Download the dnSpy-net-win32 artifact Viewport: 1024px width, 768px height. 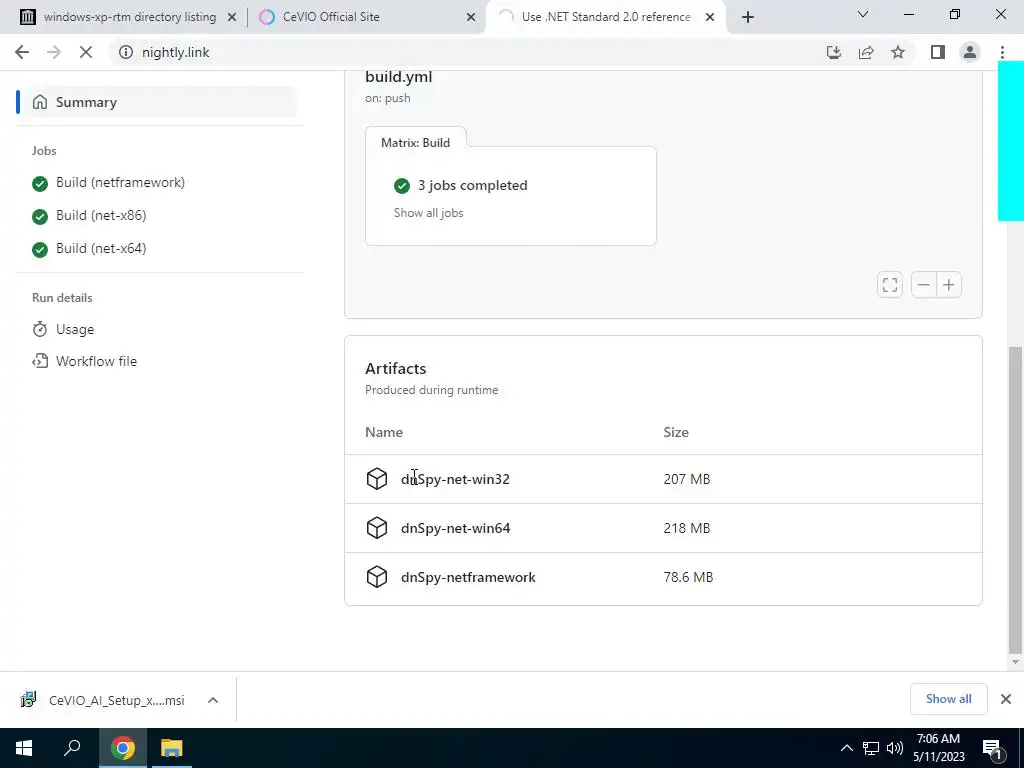[x=455, y=479]
